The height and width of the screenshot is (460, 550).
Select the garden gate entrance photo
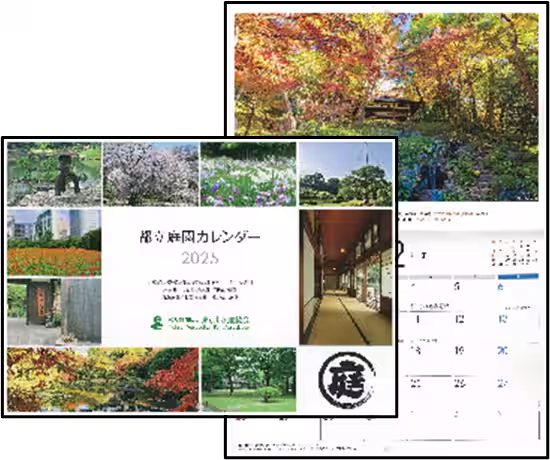click(x=54, y=312)
